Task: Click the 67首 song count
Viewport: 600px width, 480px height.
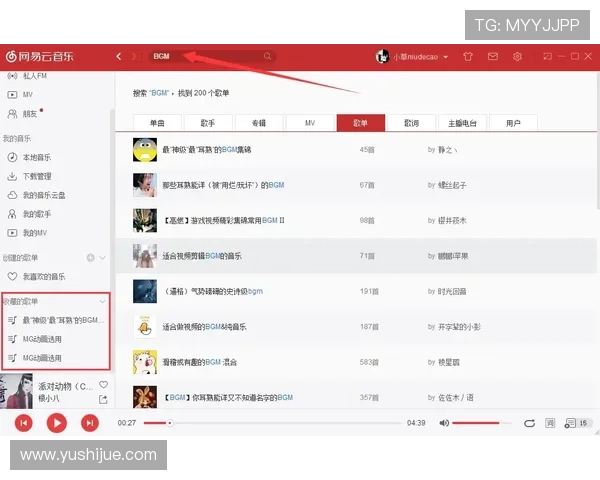Action: pyautogui.click(x=367, y=185)
